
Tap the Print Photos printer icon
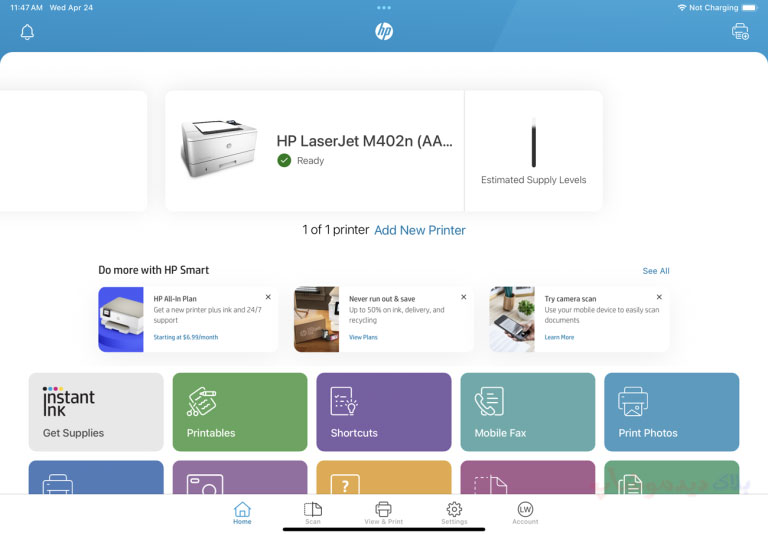(633, 402)
